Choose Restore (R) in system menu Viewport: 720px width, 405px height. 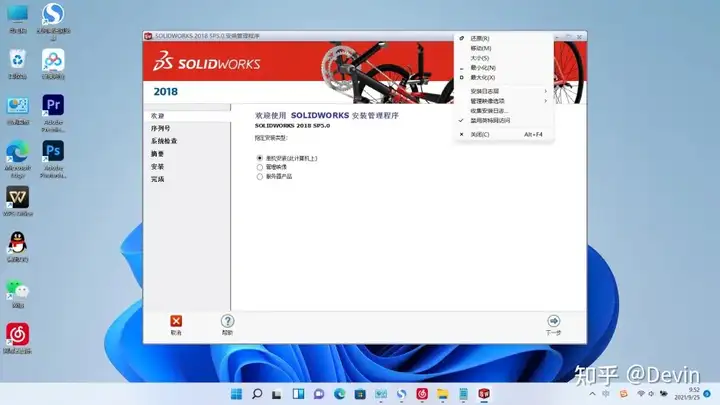(x=504, y=39)
